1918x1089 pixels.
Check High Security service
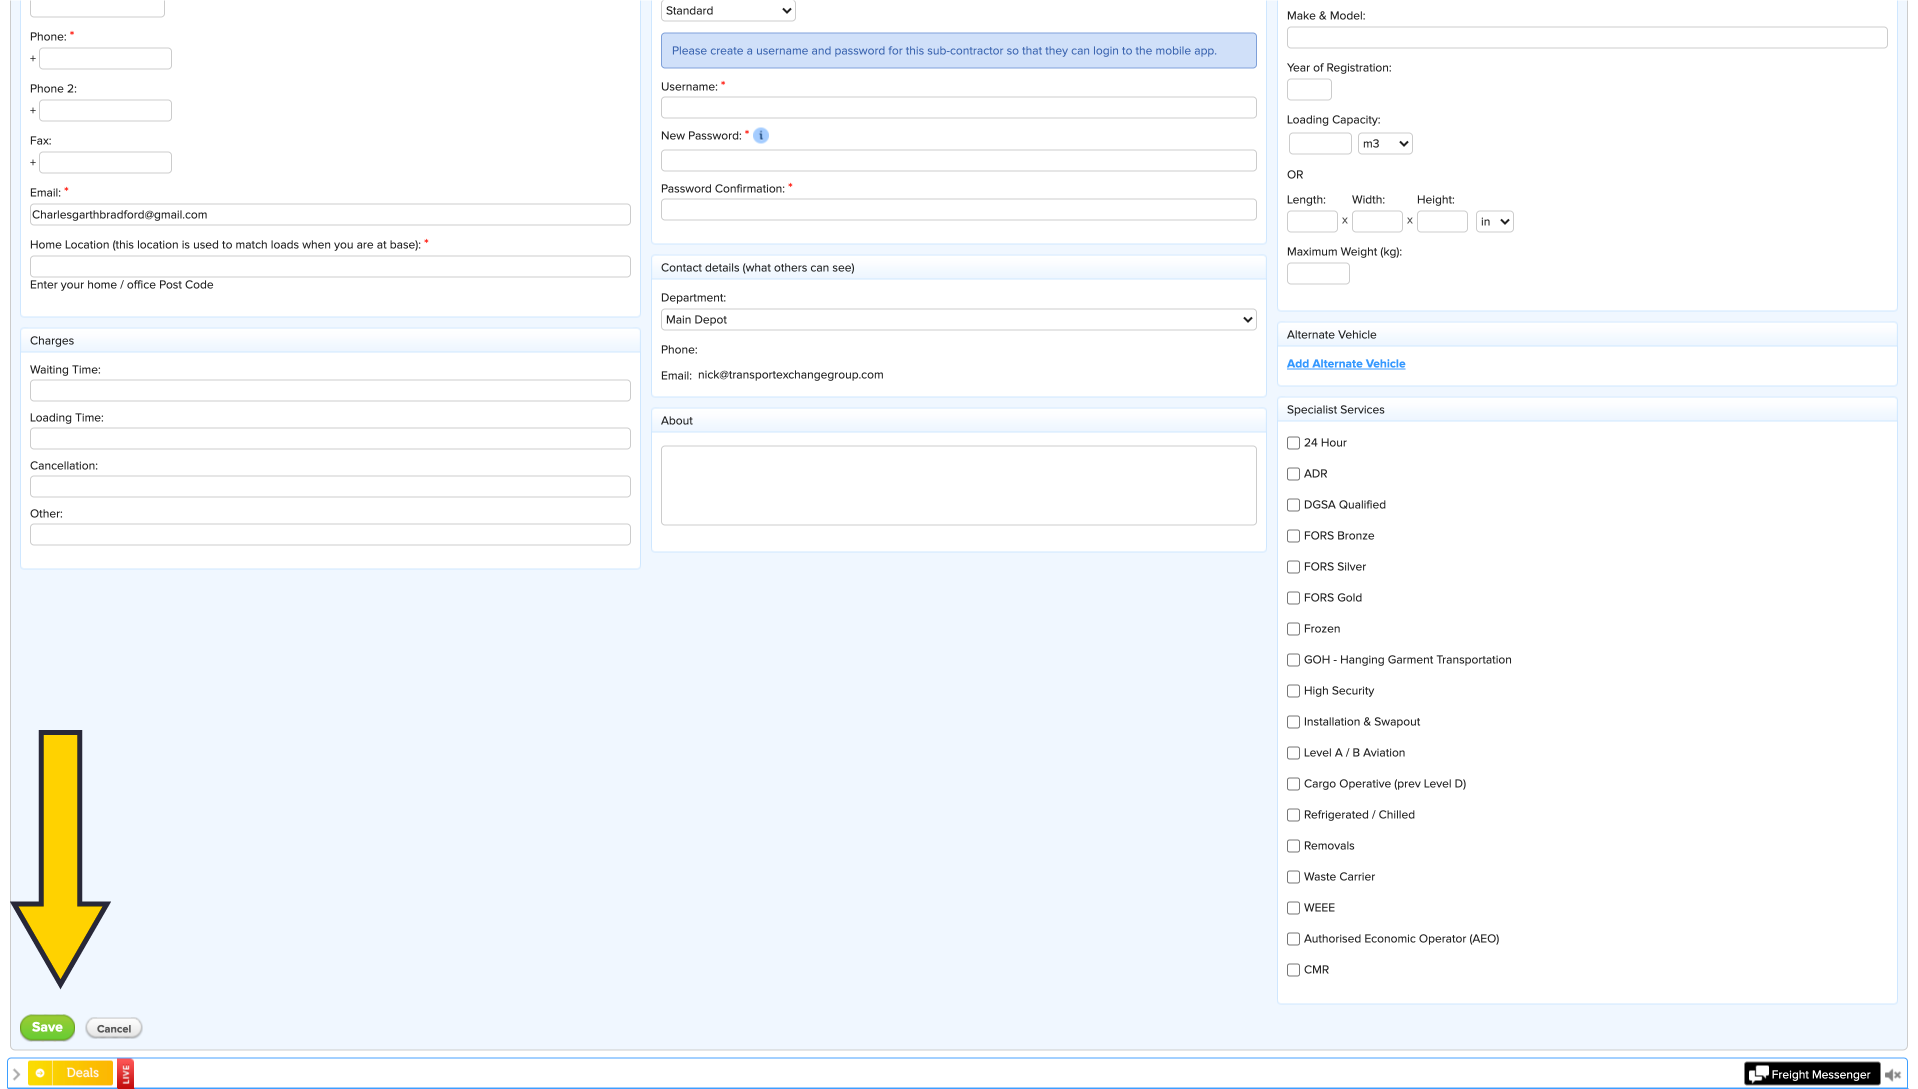1293,691
